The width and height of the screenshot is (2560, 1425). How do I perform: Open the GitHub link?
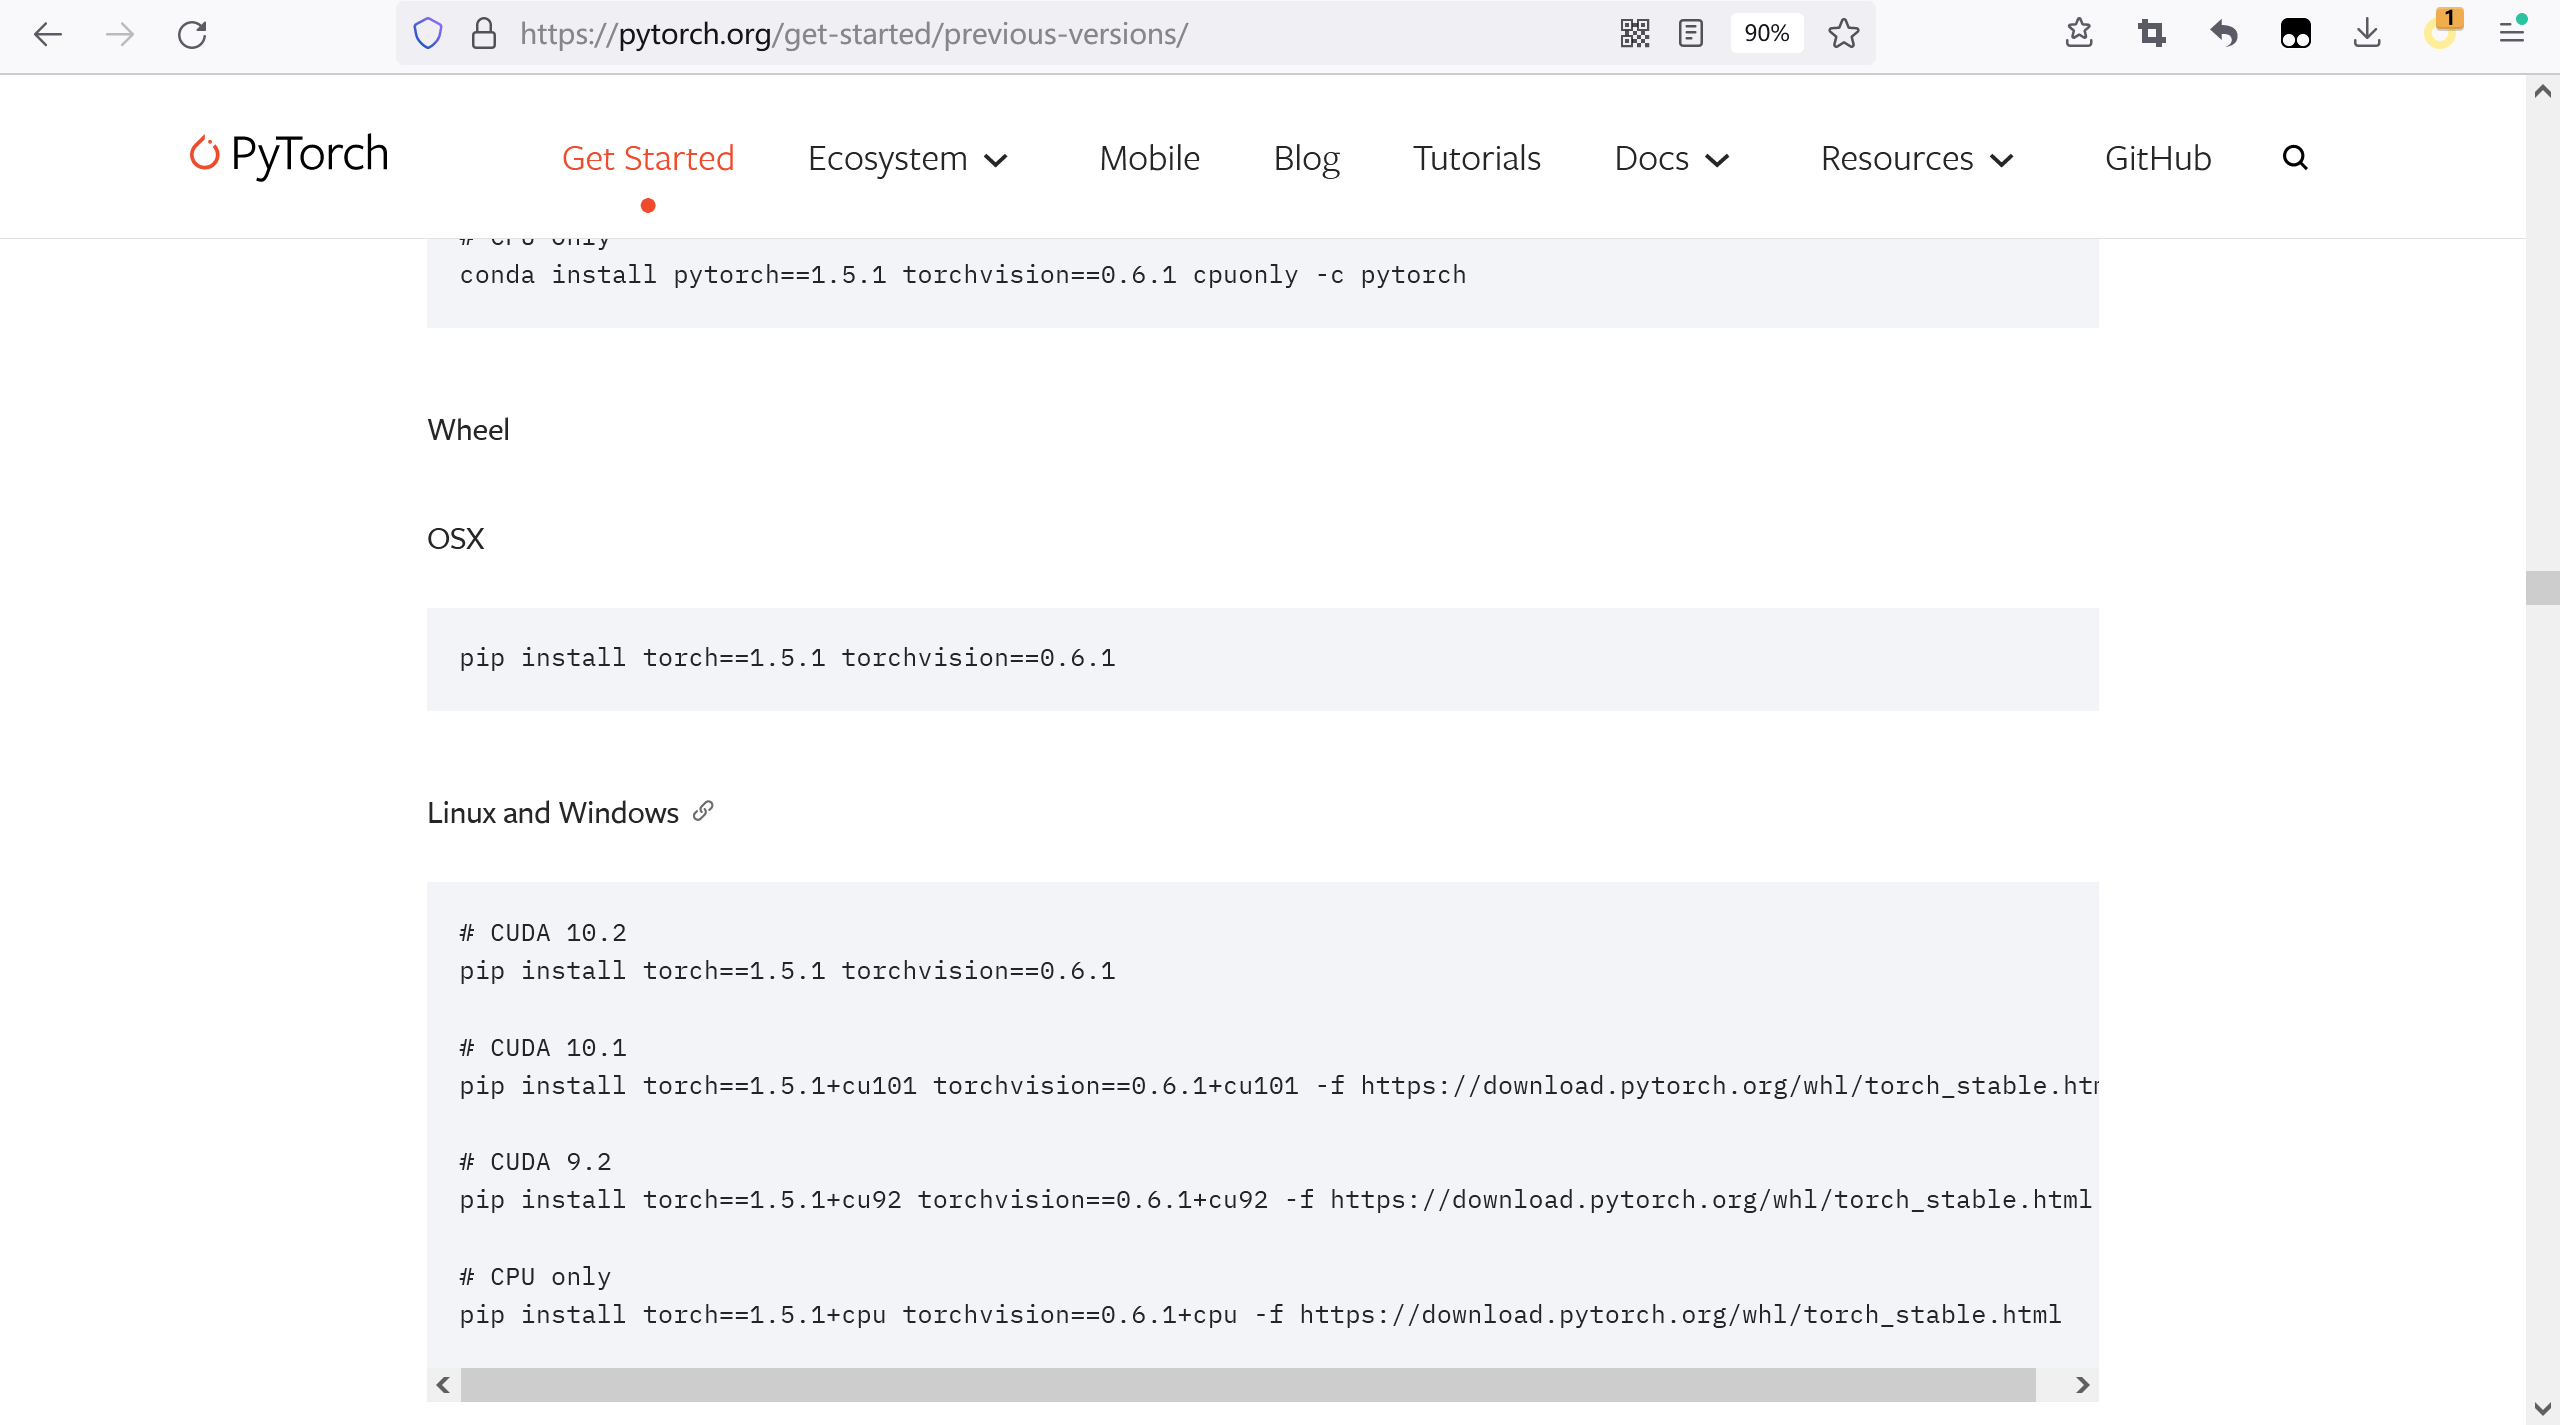(x=2158, y=159)
